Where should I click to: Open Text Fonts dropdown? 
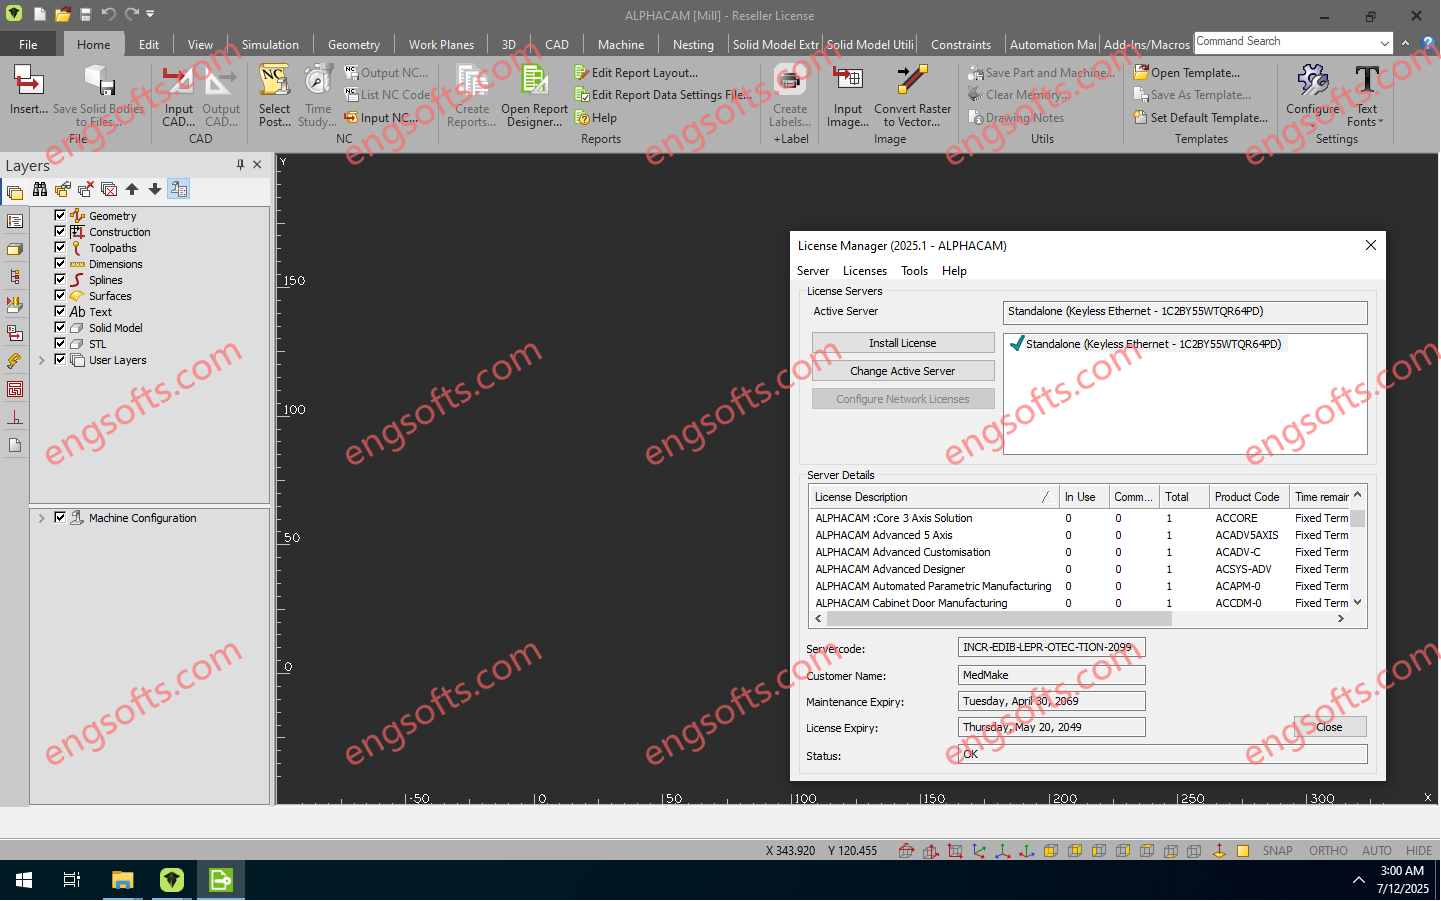pyautogui.click(x=1366, y=96)
